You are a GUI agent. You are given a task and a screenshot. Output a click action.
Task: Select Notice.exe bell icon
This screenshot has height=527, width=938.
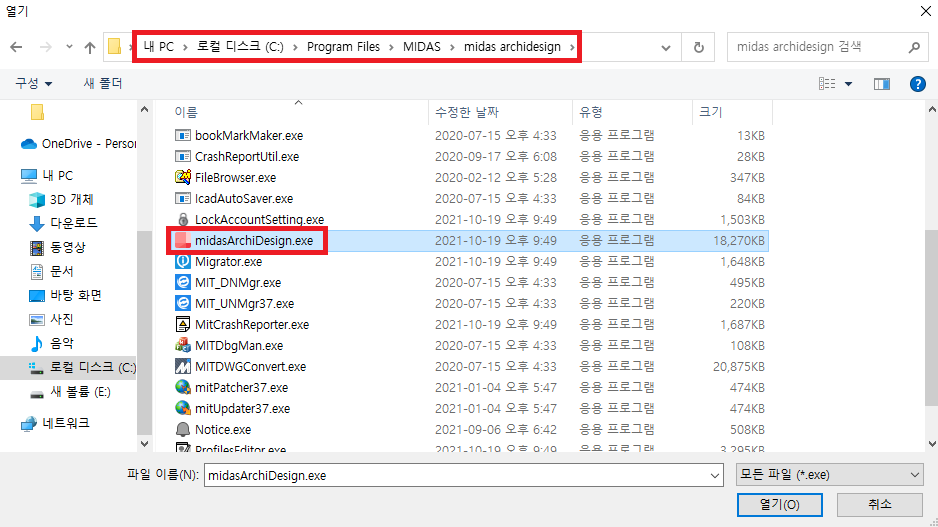[182, 429]
